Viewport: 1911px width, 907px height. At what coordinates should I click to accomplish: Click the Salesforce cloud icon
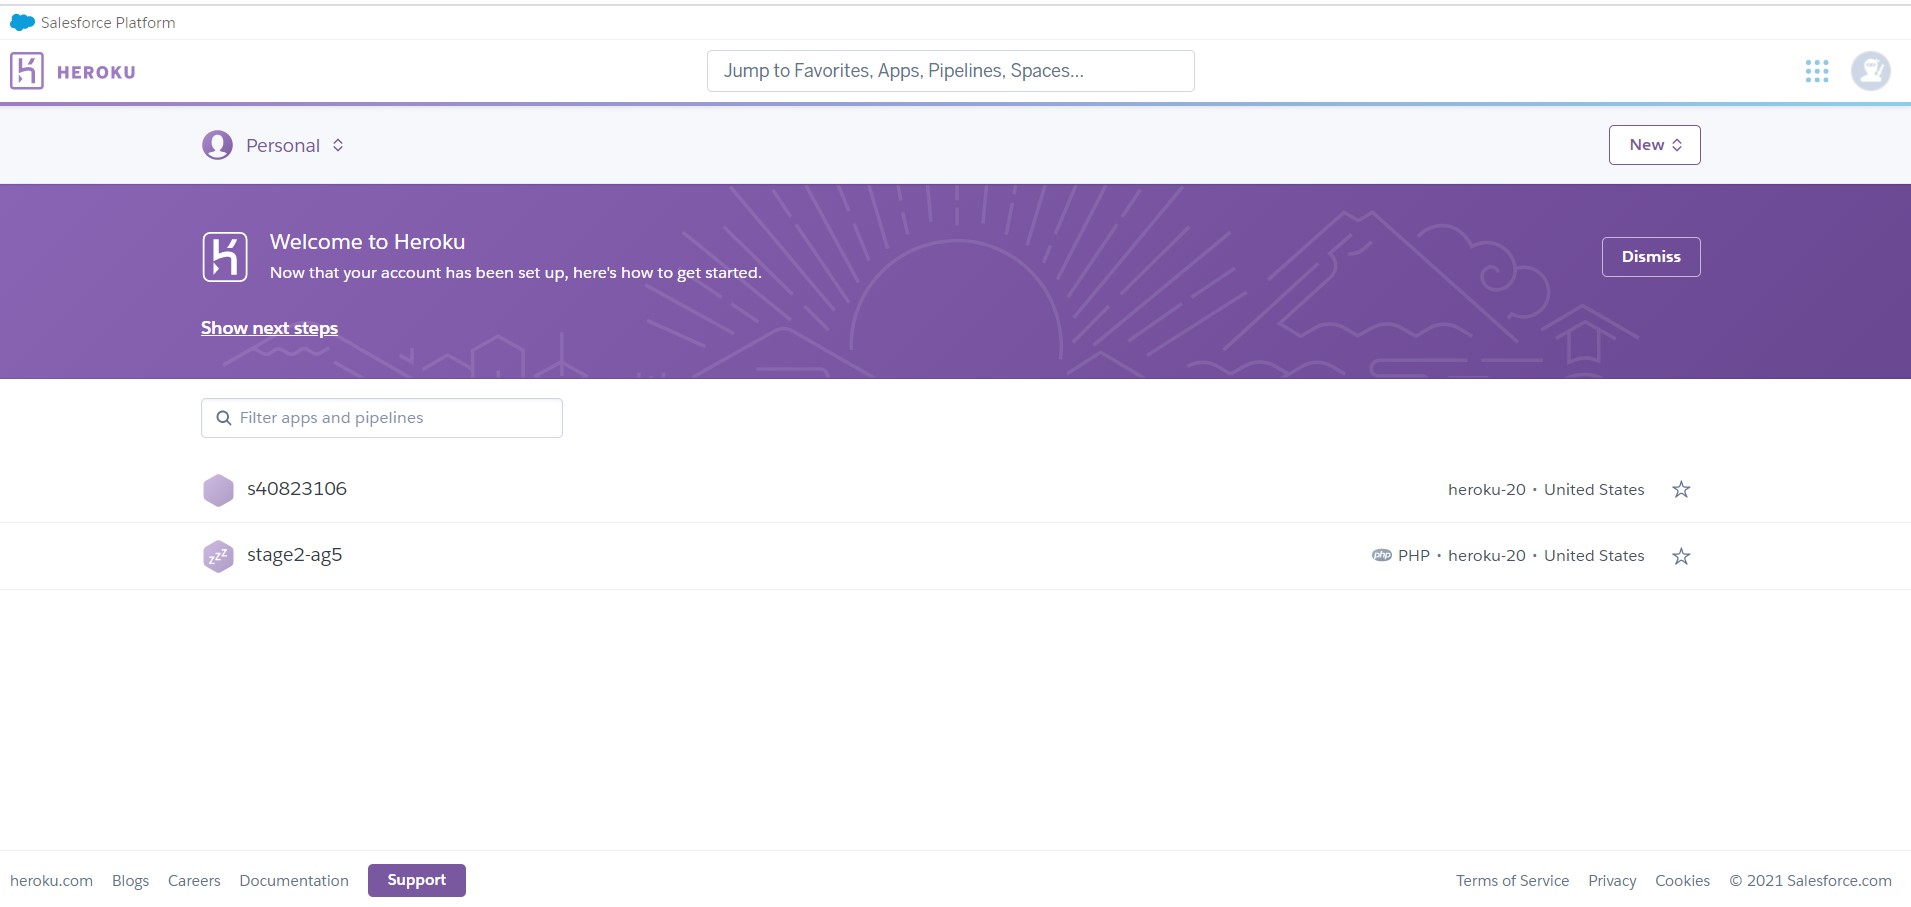[22, 22]
